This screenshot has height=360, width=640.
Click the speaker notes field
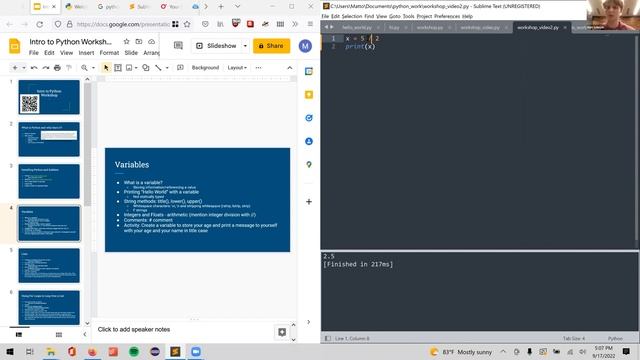click(x=184, y=329)
